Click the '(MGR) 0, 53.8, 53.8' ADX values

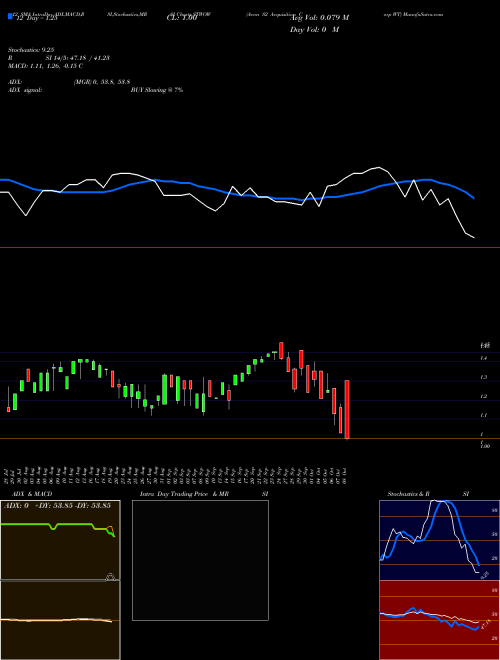[102, 82]
